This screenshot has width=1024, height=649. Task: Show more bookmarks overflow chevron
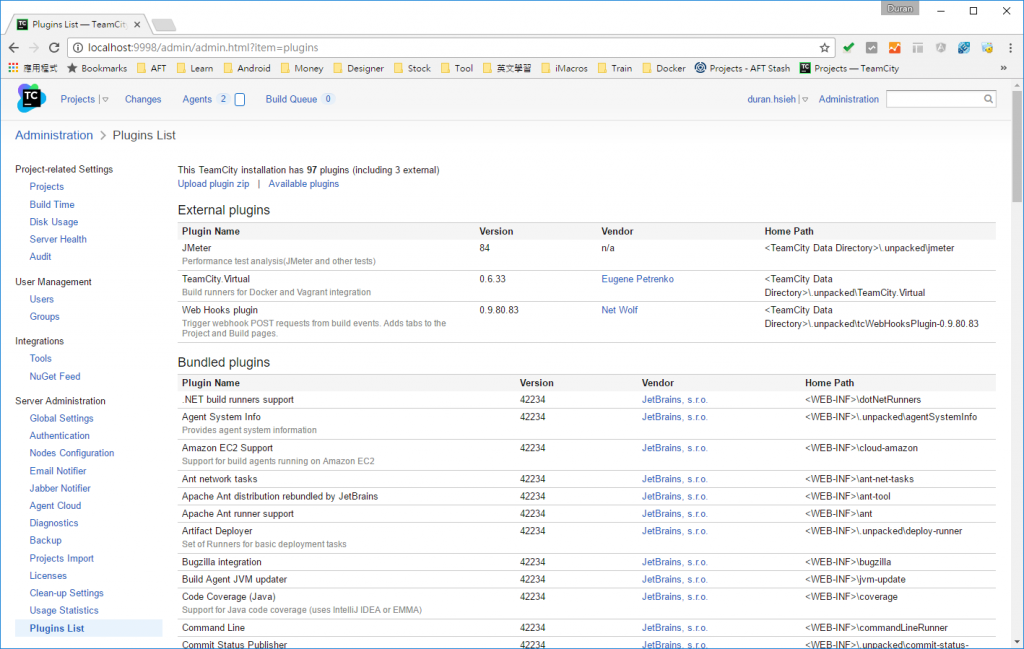pos(1004,68)
